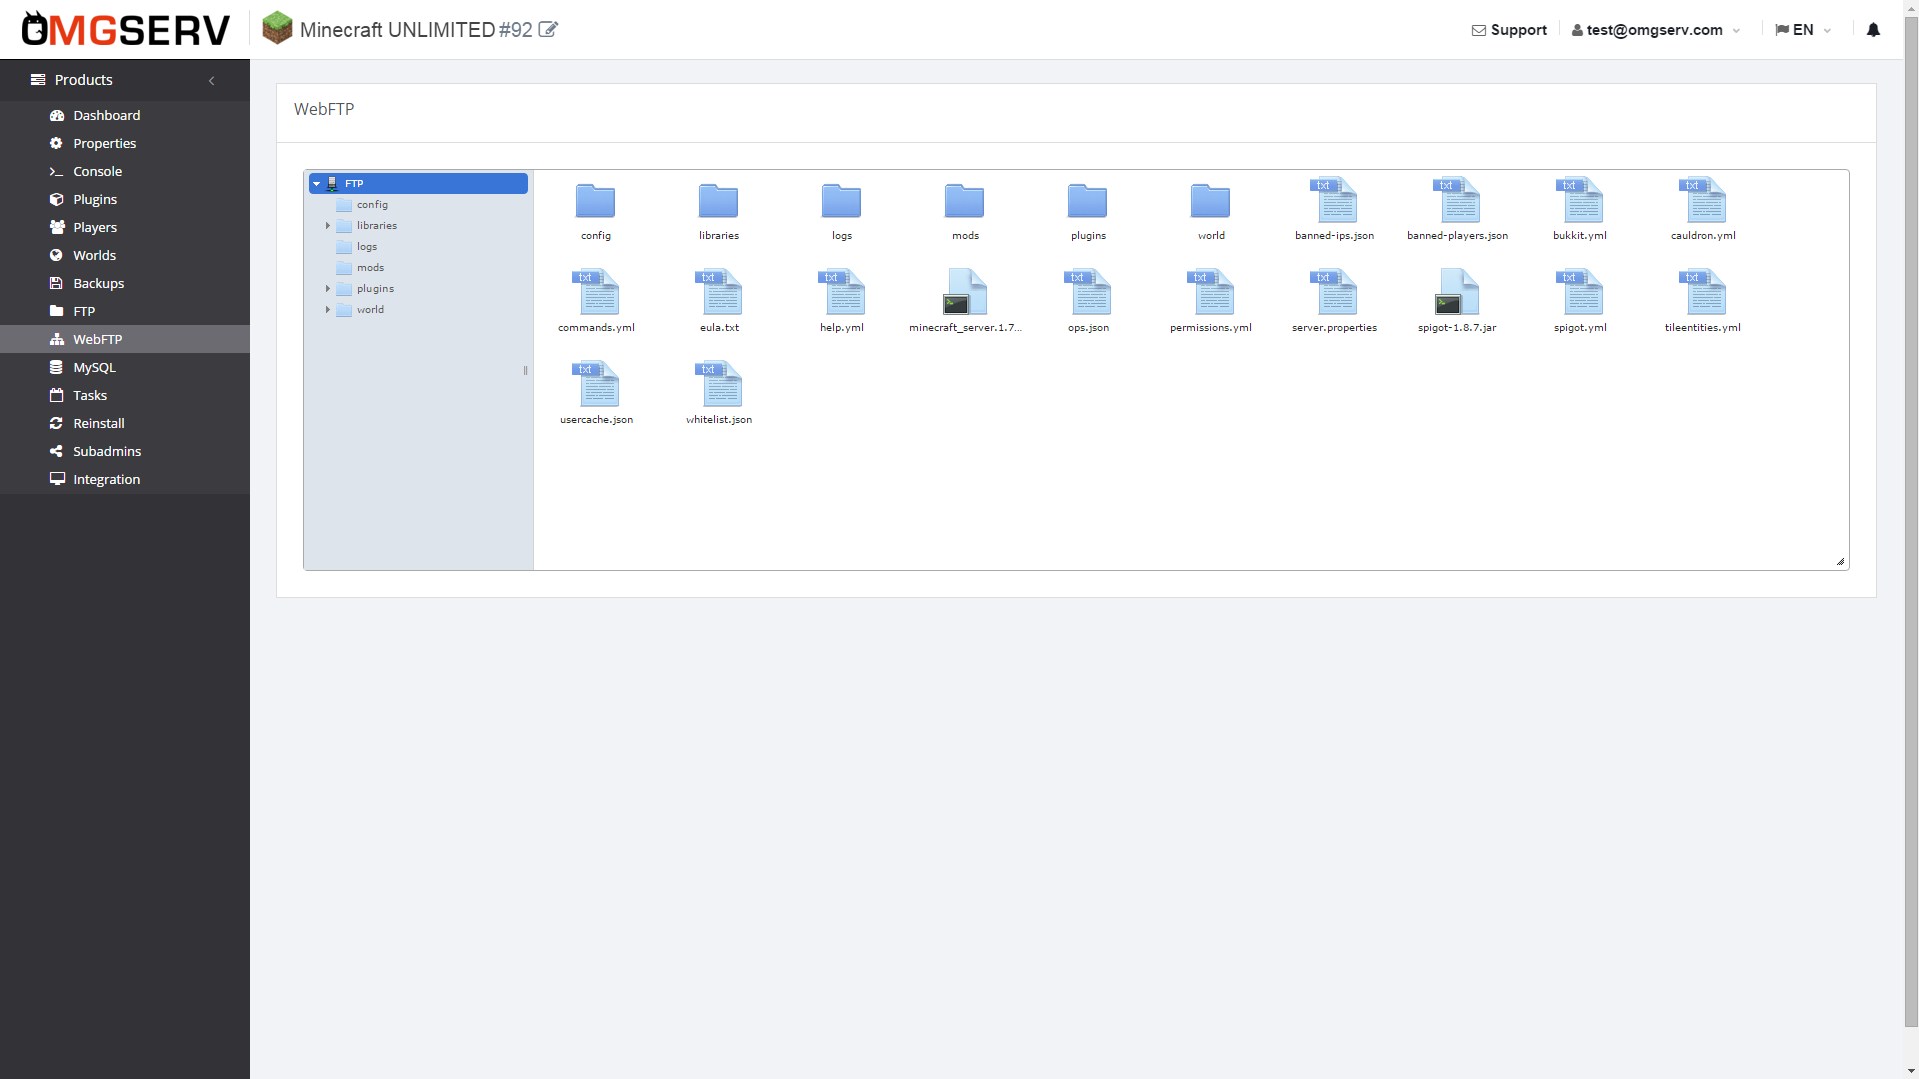Expand the libraries node in the tree

[x=328, y=226]
